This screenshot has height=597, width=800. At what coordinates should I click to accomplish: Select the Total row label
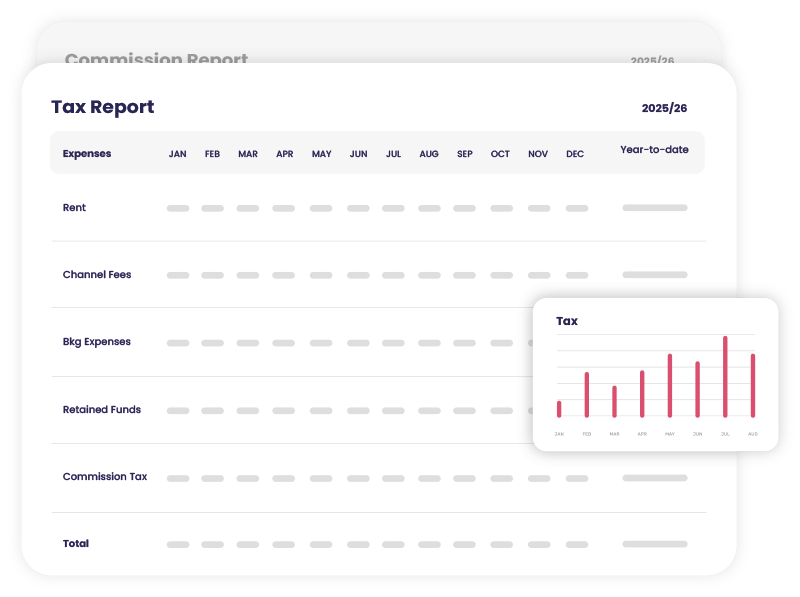coord(76,544)
